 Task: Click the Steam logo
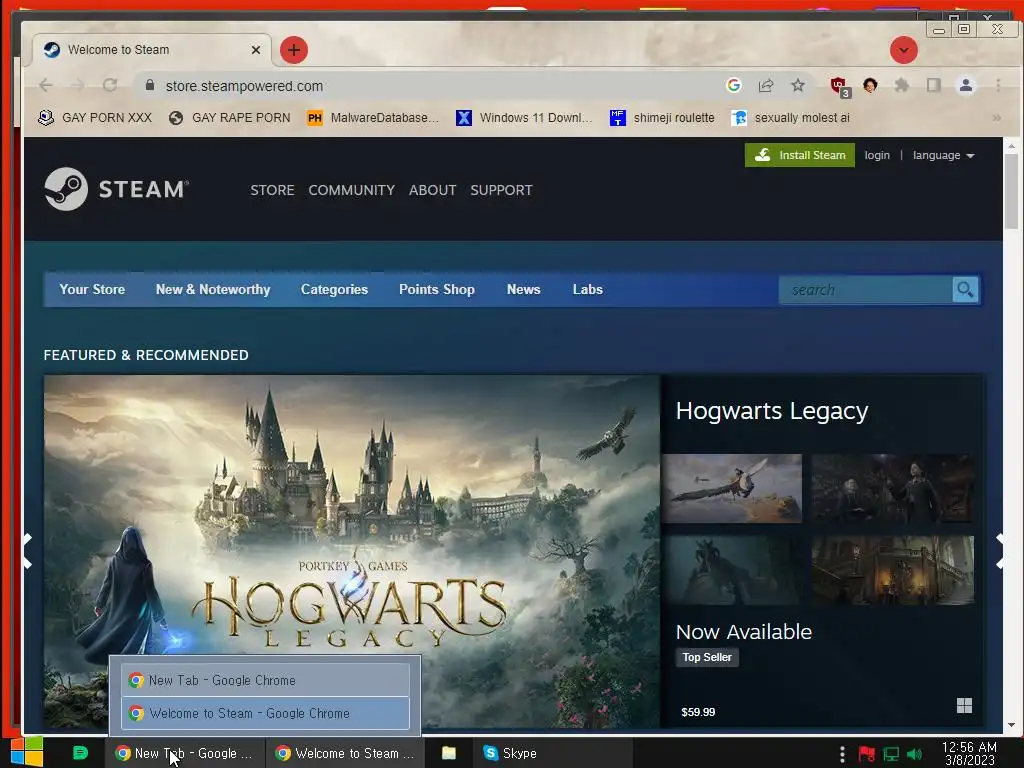coord(117,189)
